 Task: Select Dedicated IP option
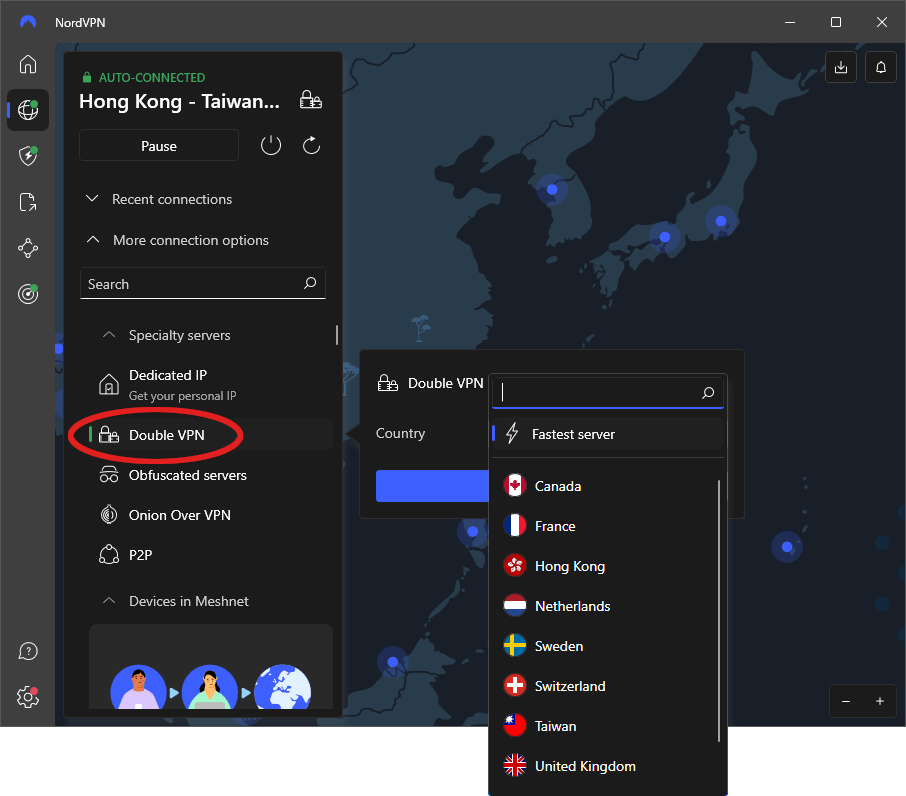(211, 385)
